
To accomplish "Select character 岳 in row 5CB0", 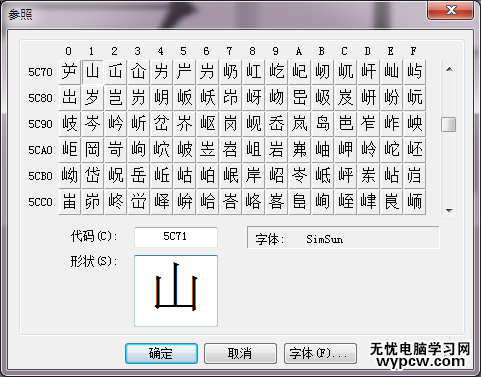I will [x=139, y=176].
